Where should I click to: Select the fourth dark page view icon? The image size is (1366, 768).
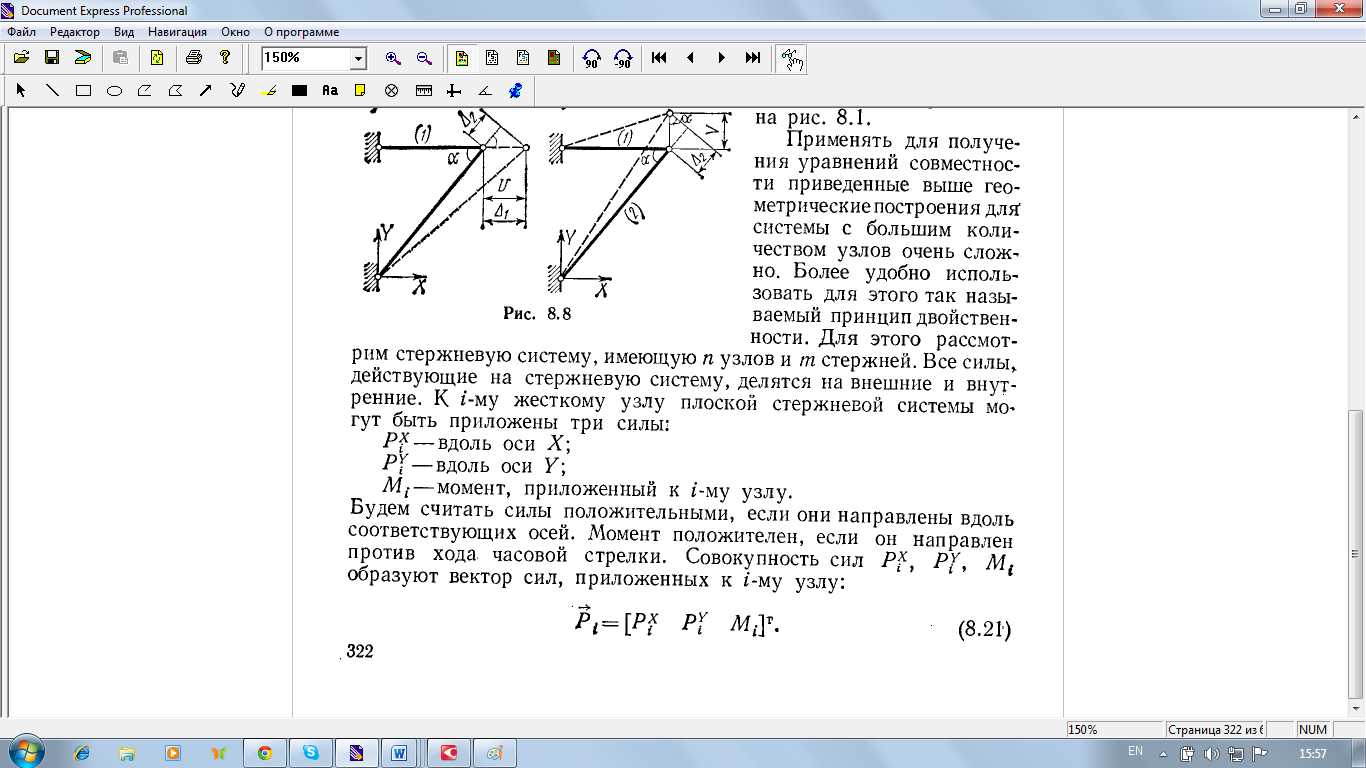click(554, 58)
